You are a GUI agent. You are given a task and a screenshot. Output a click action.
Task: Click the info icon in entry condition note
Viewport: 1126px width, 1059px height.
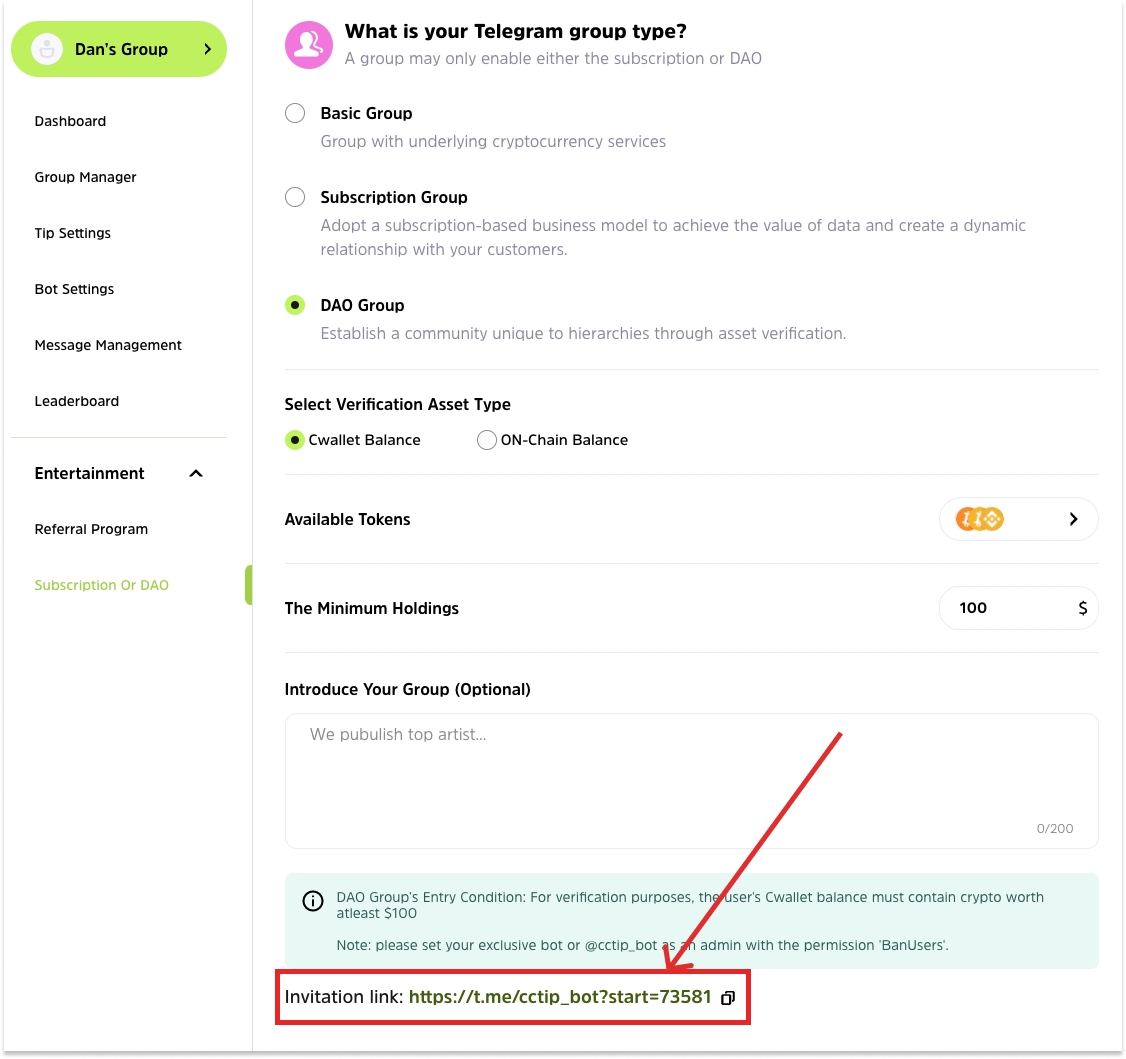(313, 902)
